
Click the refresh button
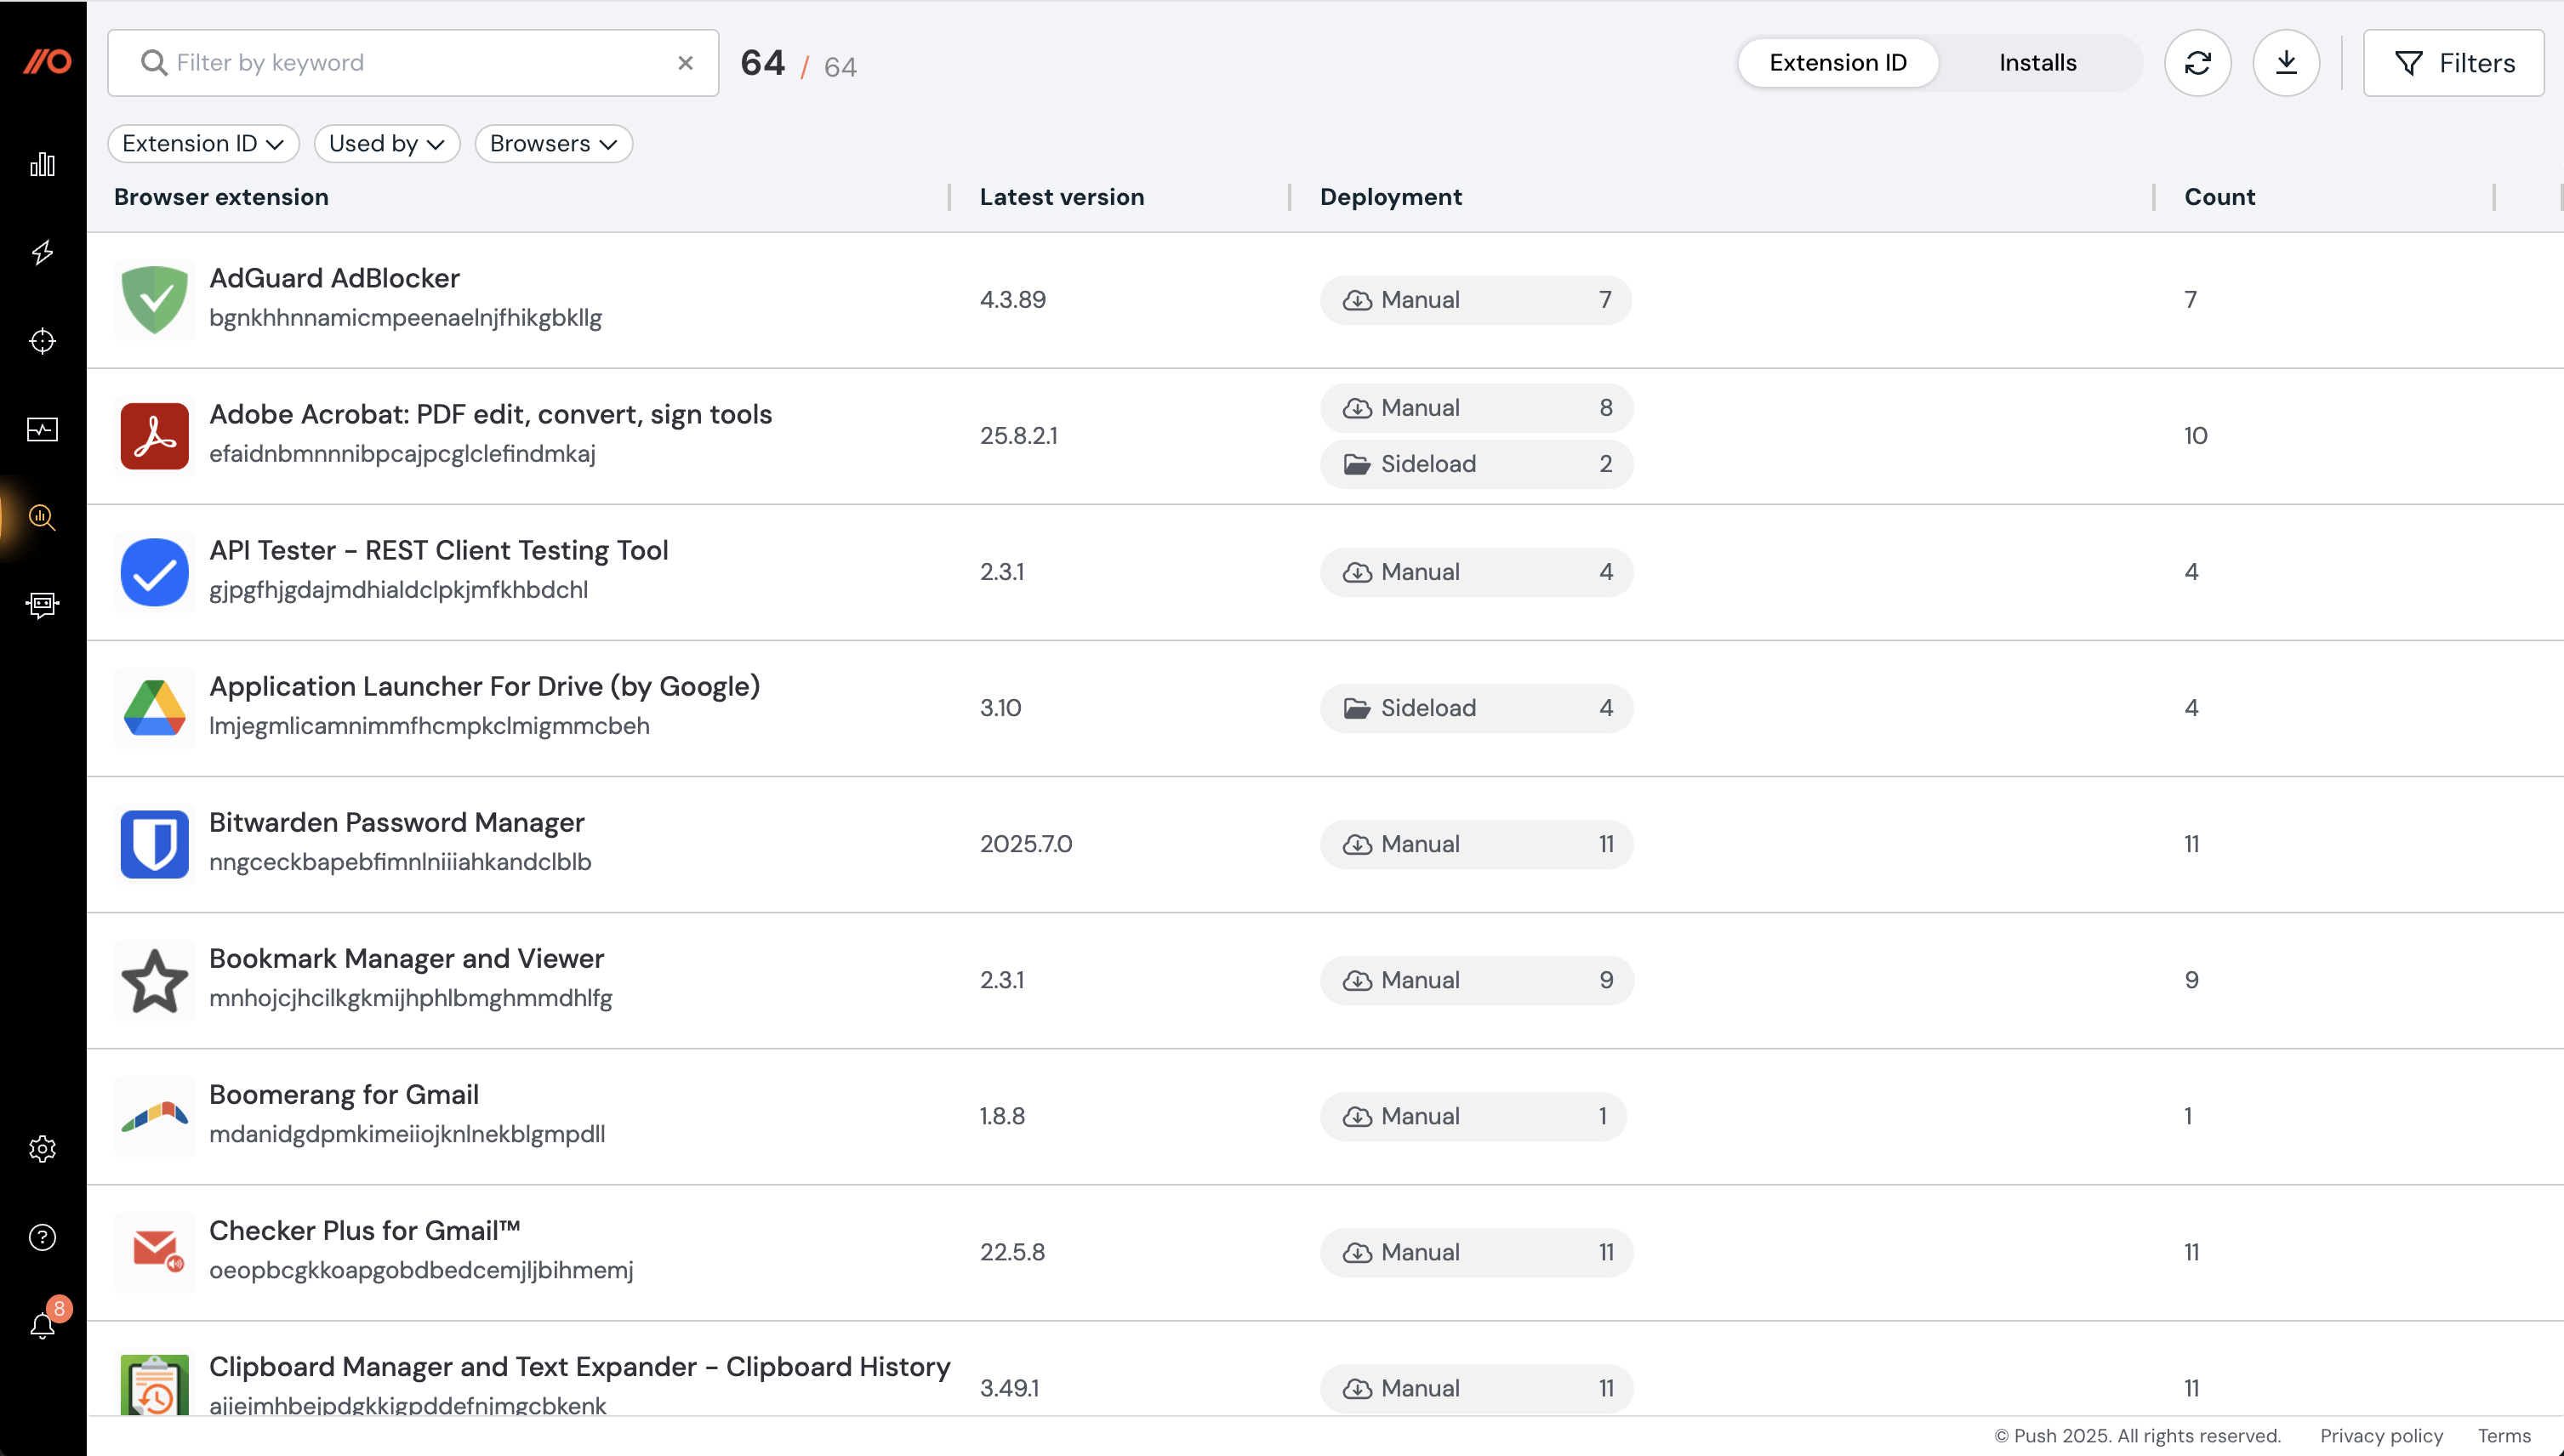(x=2197, y=63)
